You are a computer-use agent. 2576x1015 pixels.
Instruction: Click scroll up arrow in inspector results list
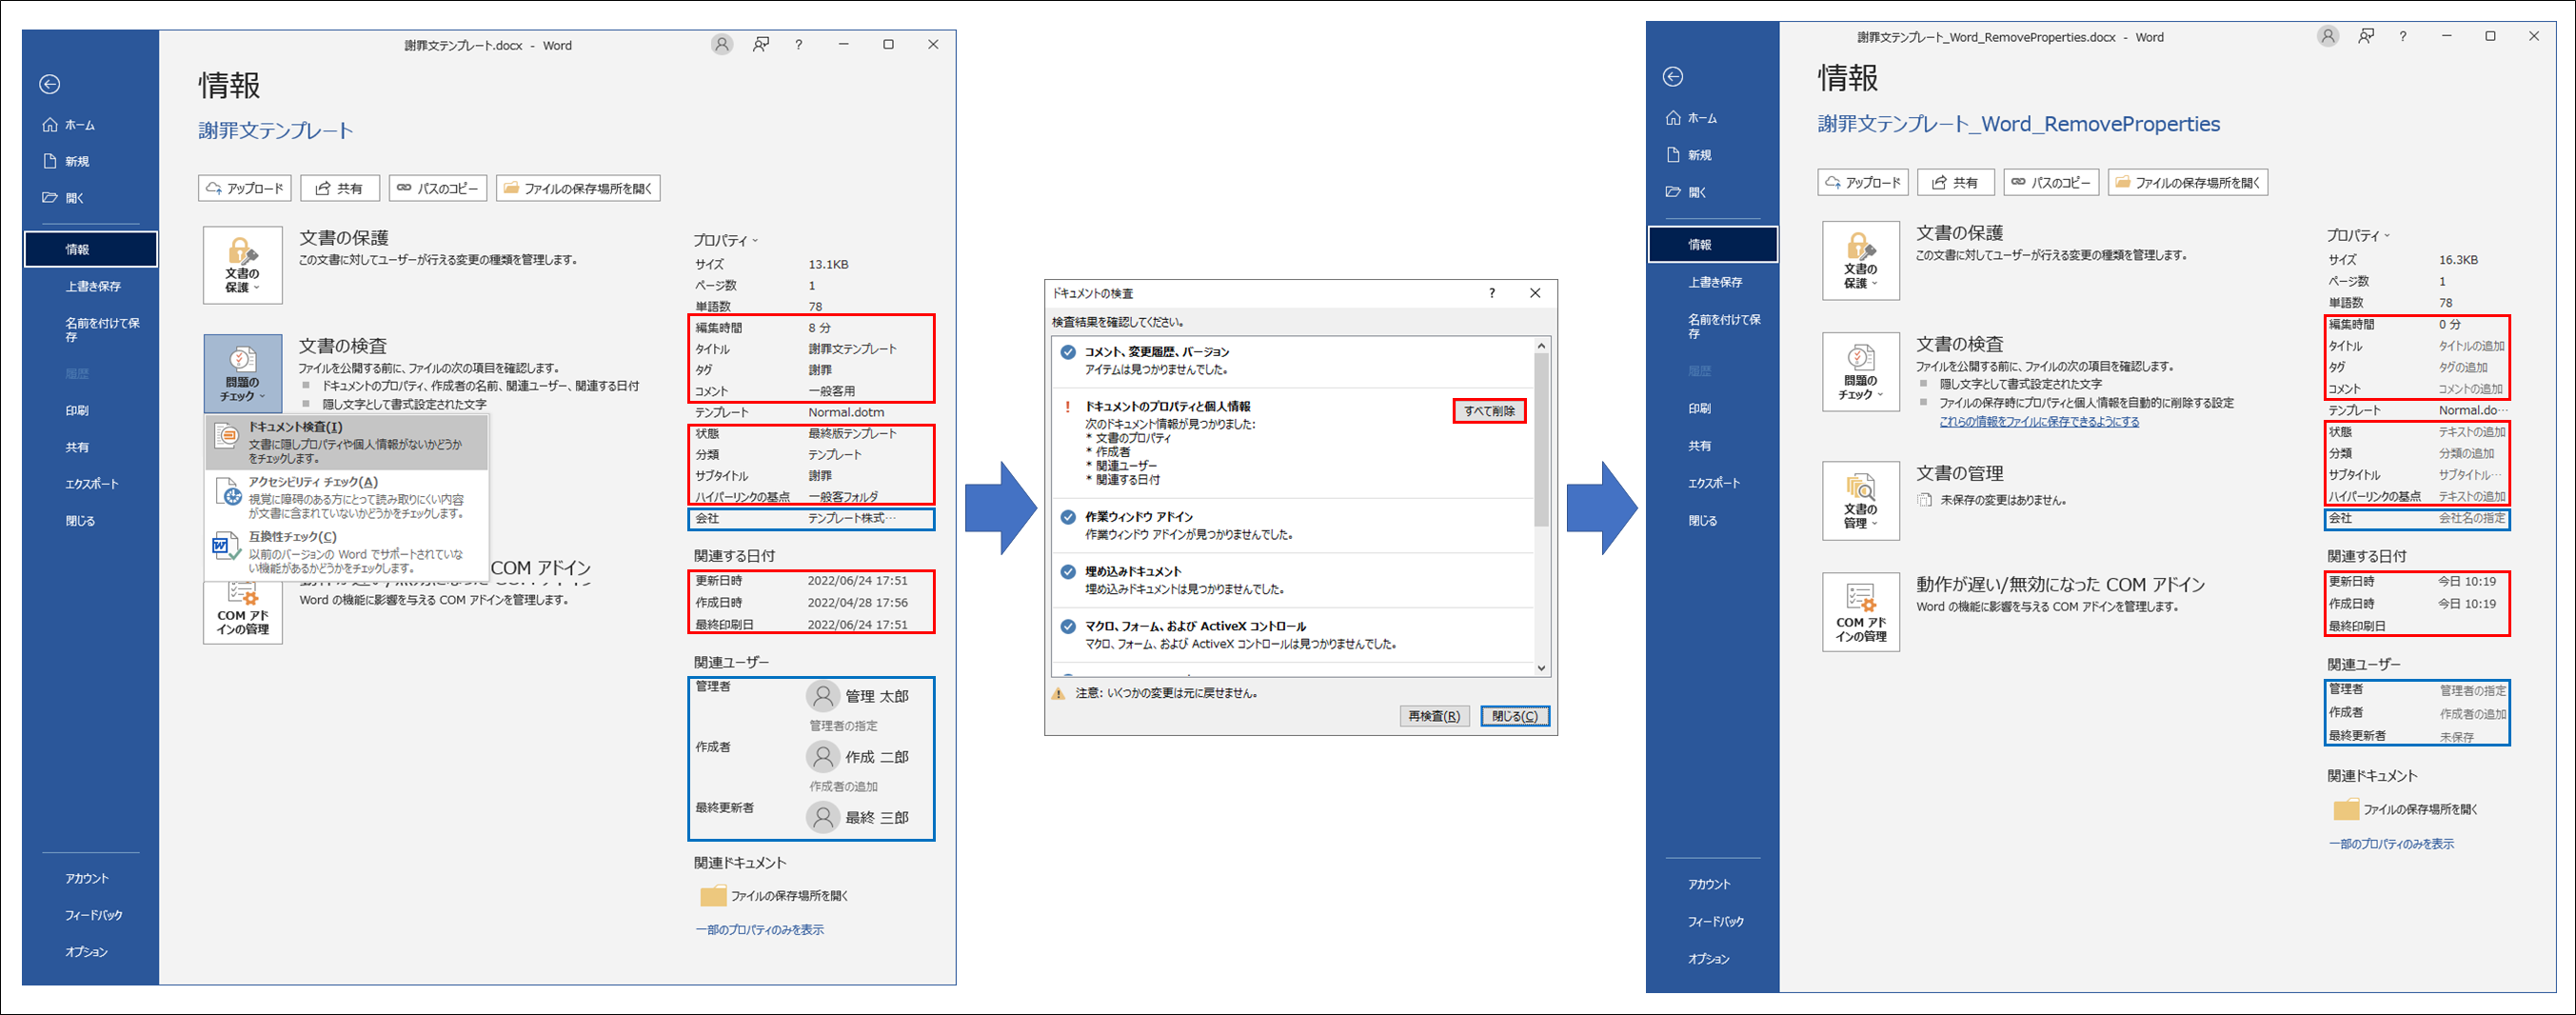pos(1541,346)
